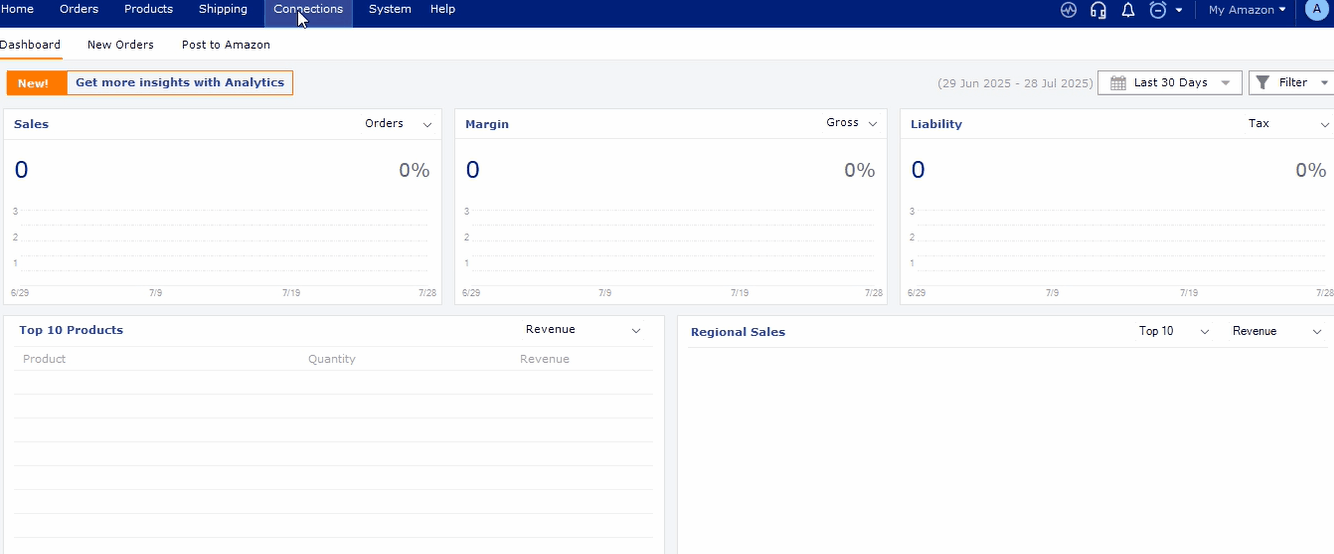Expand the My Amazon account dropdown
1334x554 pixels.
(x=1247, y=10)
